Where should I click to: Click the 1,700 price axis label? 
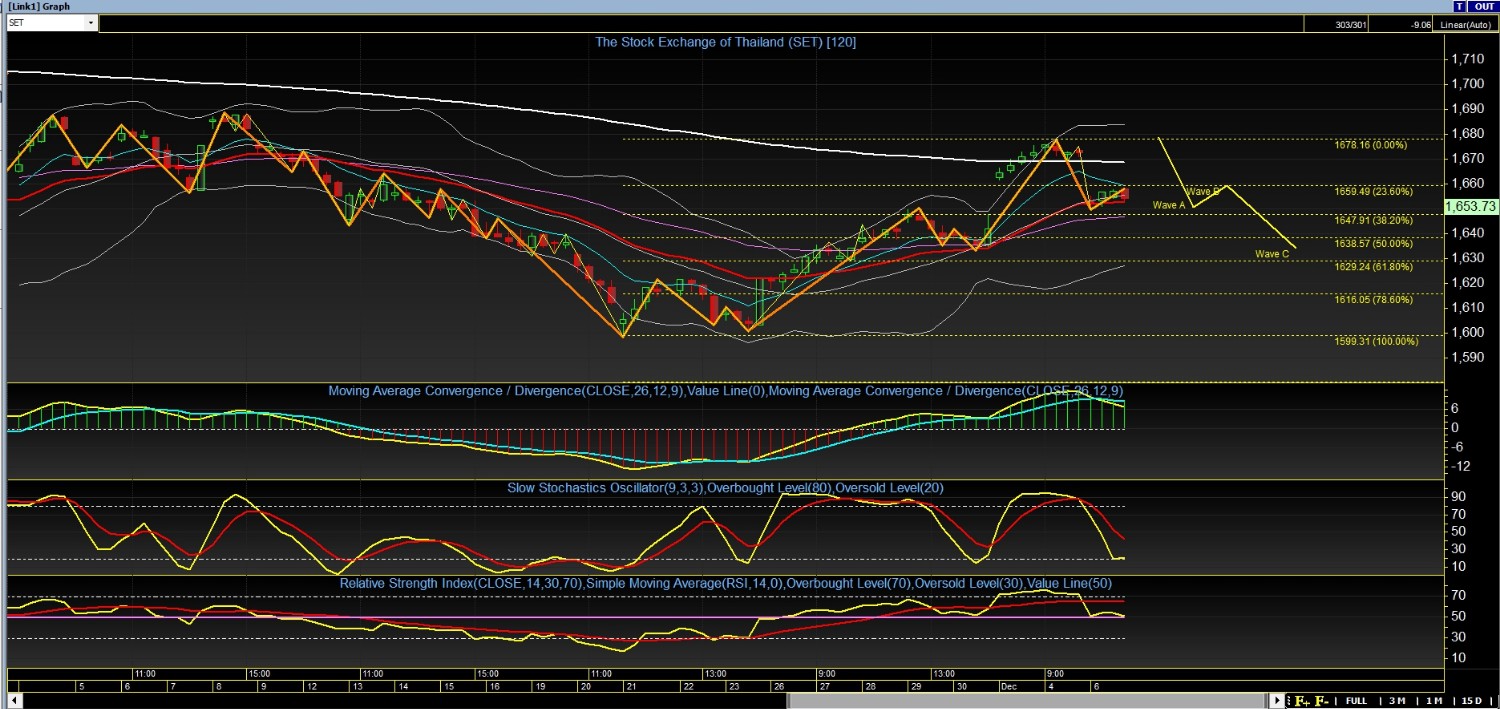point(1466,85)
